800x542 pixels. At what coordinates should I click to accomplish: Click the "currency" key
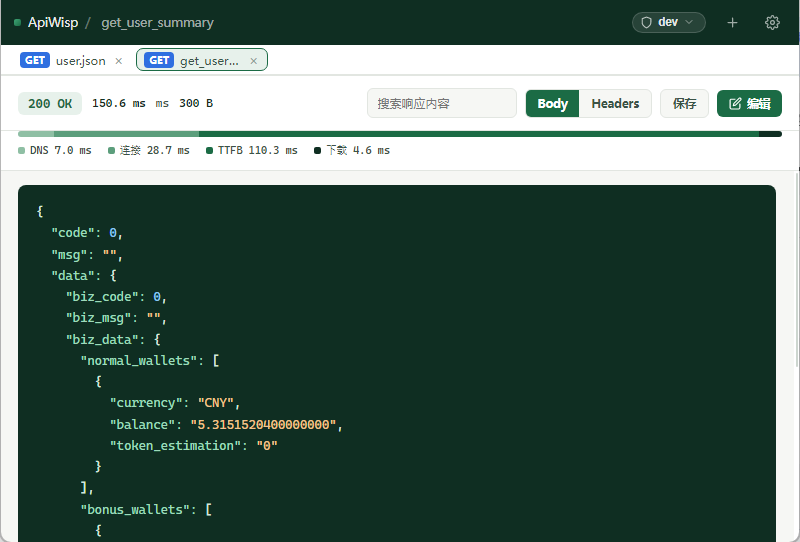click(x=146, y=403)
